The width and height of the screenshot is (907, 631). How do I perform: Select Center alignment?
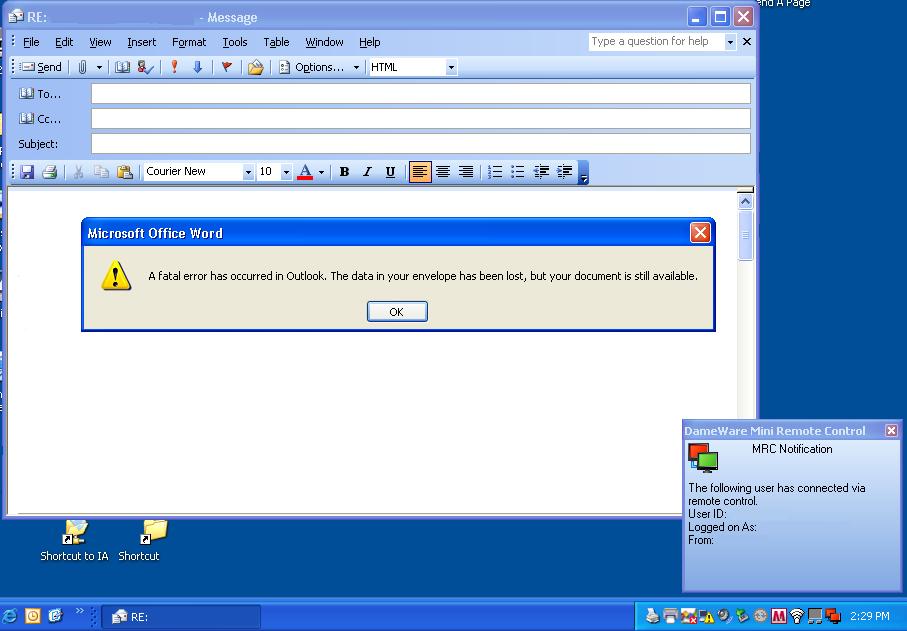(443, 172)
